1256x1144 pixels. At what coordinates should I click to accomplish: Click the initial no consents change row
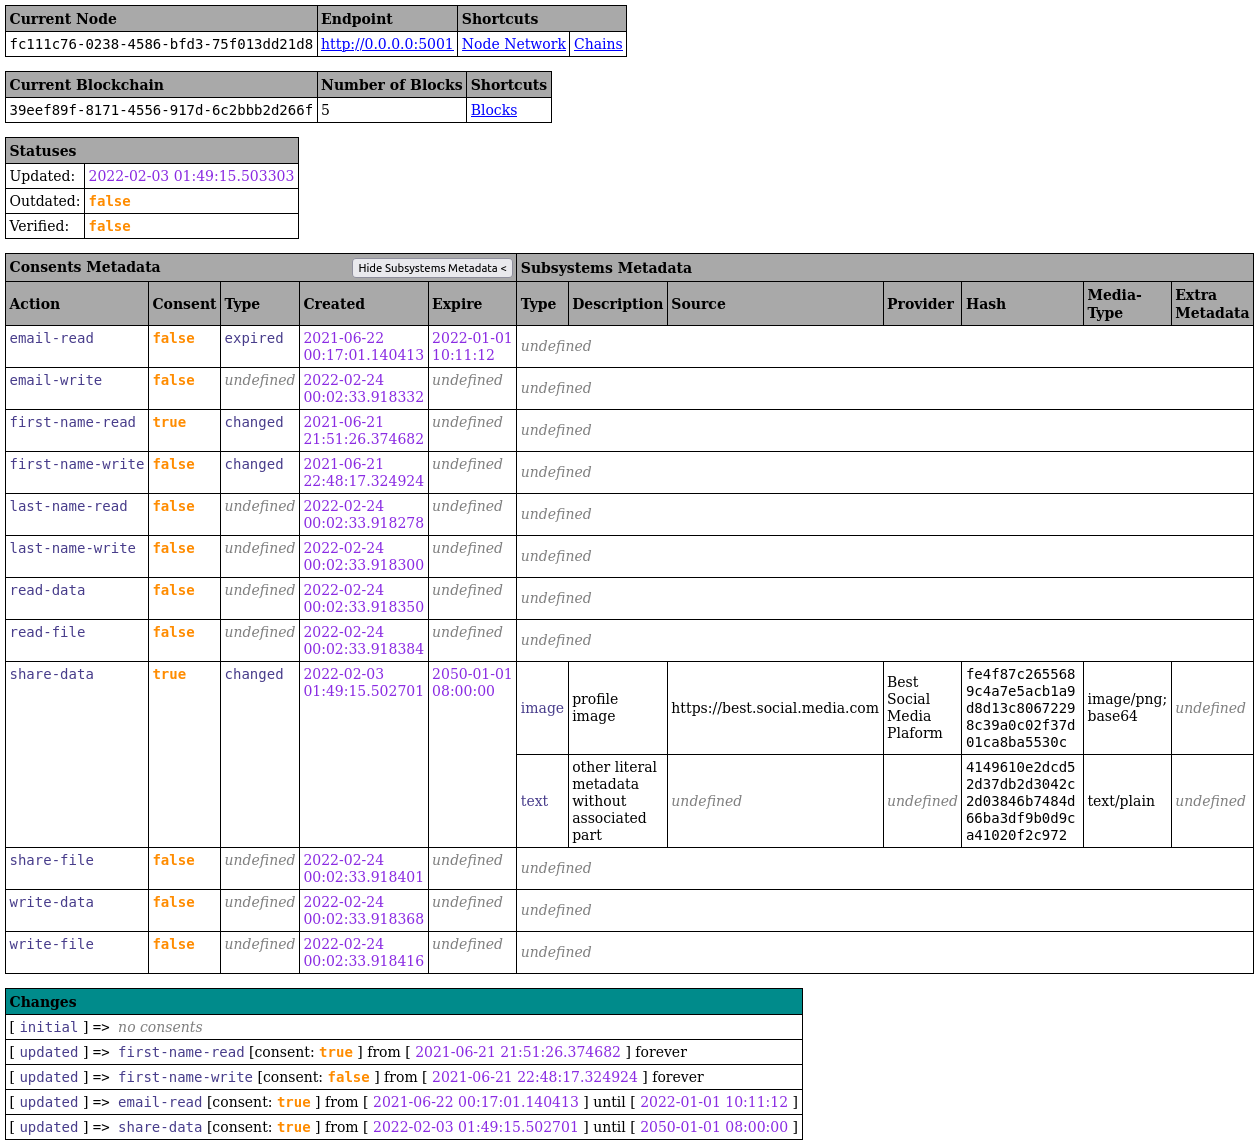coord(404,1027)
